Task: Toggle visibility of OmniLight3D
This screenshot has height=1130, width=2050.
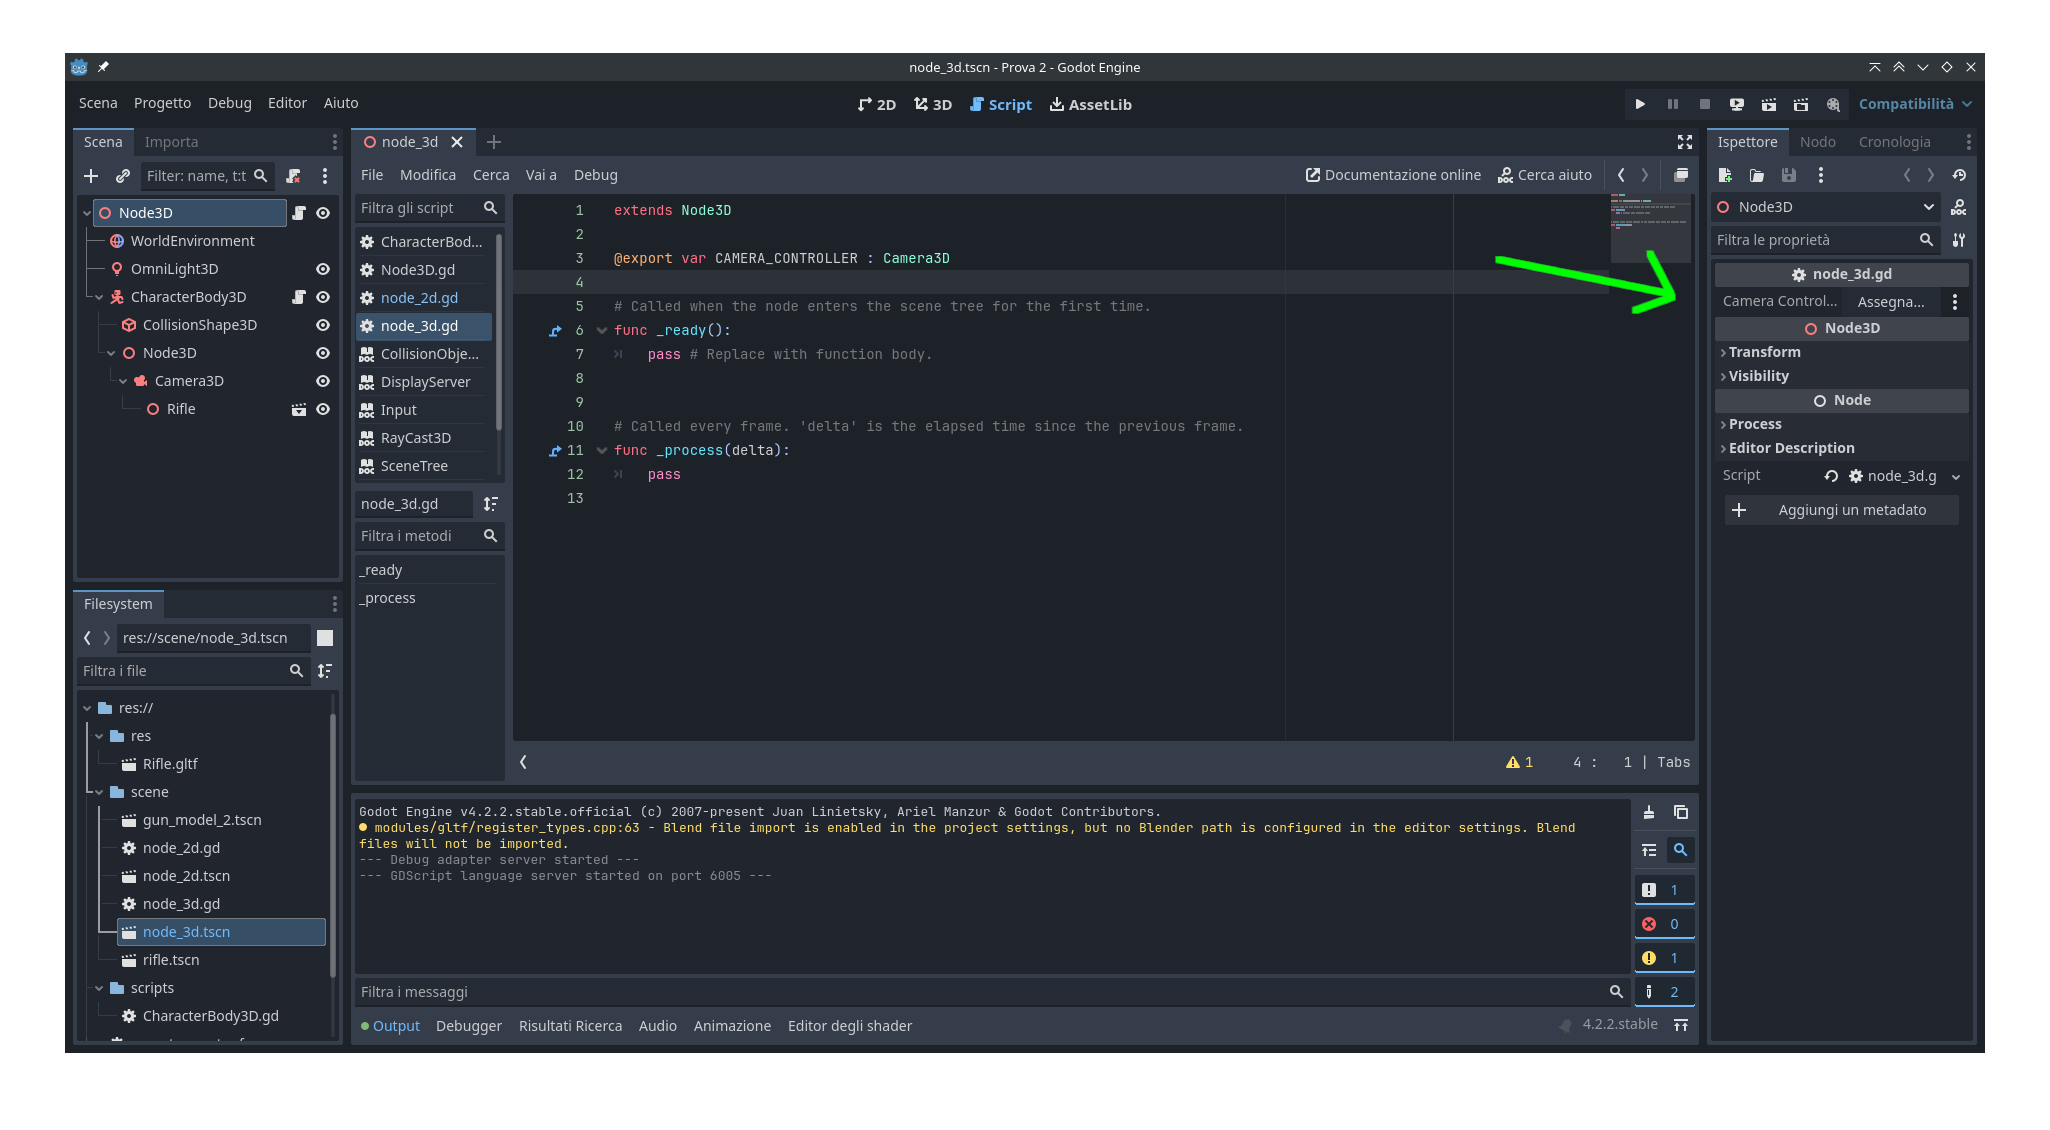Action: (x=323, y=269)
